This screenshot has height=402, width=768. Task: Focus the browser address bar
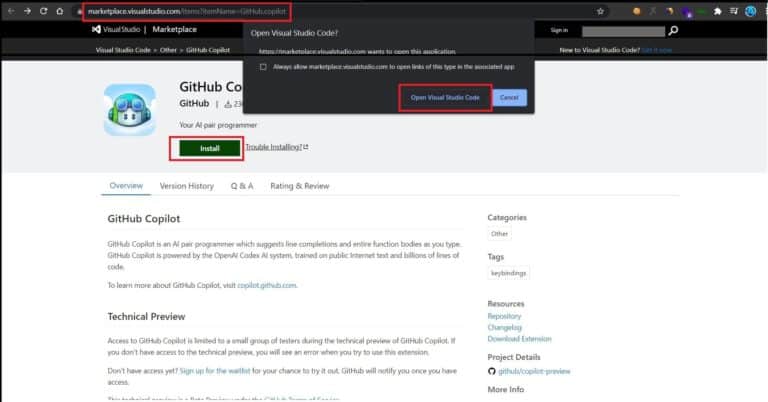[x=338, y=11]
